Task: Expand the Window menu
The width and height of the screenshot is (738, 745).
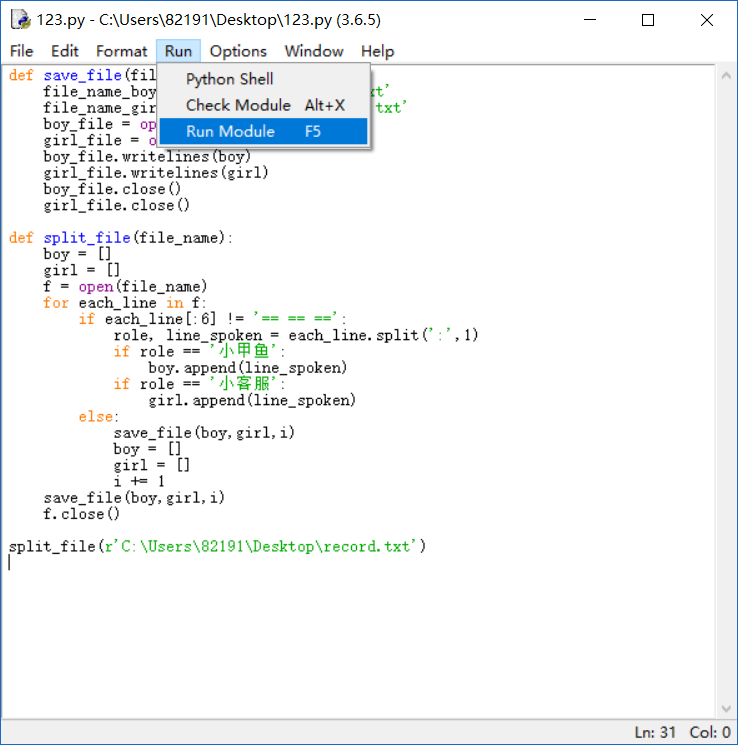Action: 313,51
